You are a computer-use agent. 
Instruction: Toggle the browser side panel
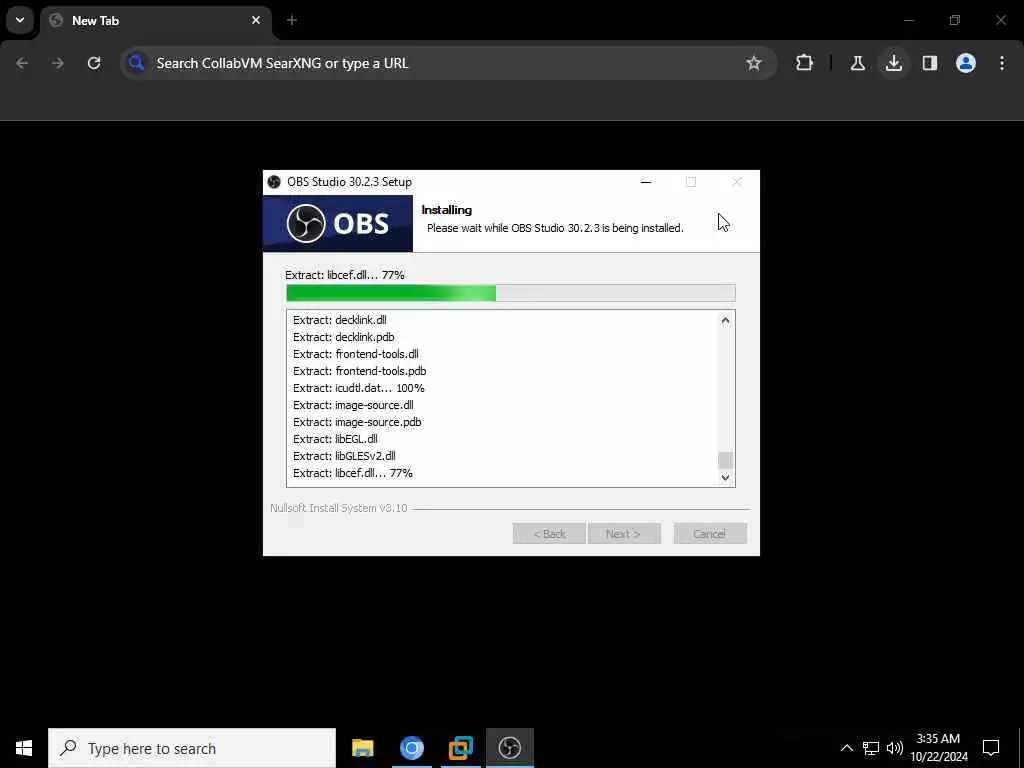930,63
